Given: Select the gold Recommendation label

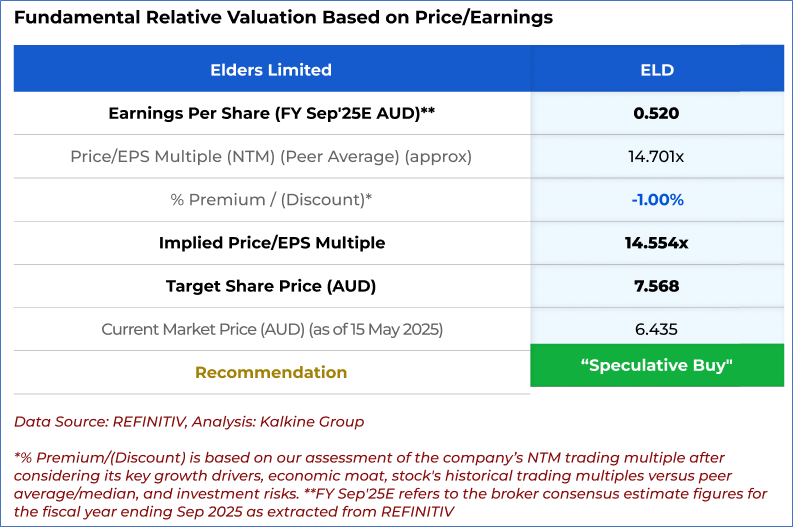Looking at the screenshot, I should click(x=271, y=372).
